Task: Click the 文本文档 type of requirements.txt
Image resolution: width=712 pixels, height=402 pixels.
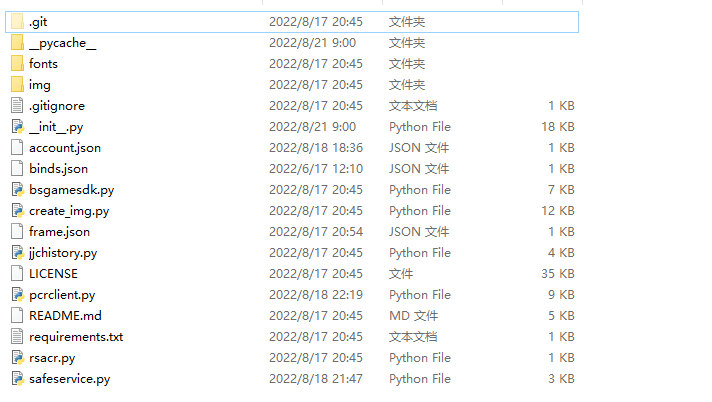Action: point(413,337)
